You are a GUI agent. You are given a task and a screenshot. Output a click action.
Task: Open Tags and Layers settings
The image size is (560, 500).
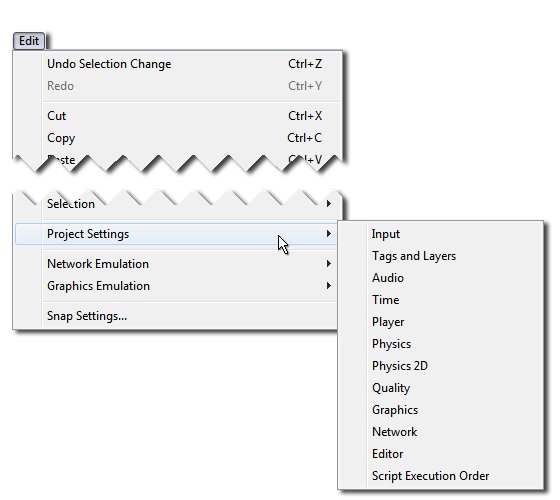pyautogui.click(x=440, y=256)
